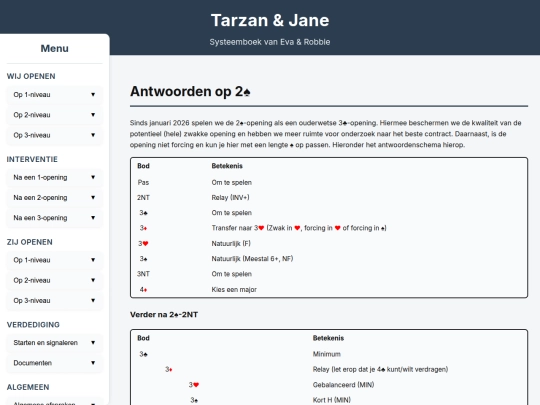The image size is (540, 405).
Task: Open the 'Op 2-niveau' menu under Zij openen
Action: [54, 280]
